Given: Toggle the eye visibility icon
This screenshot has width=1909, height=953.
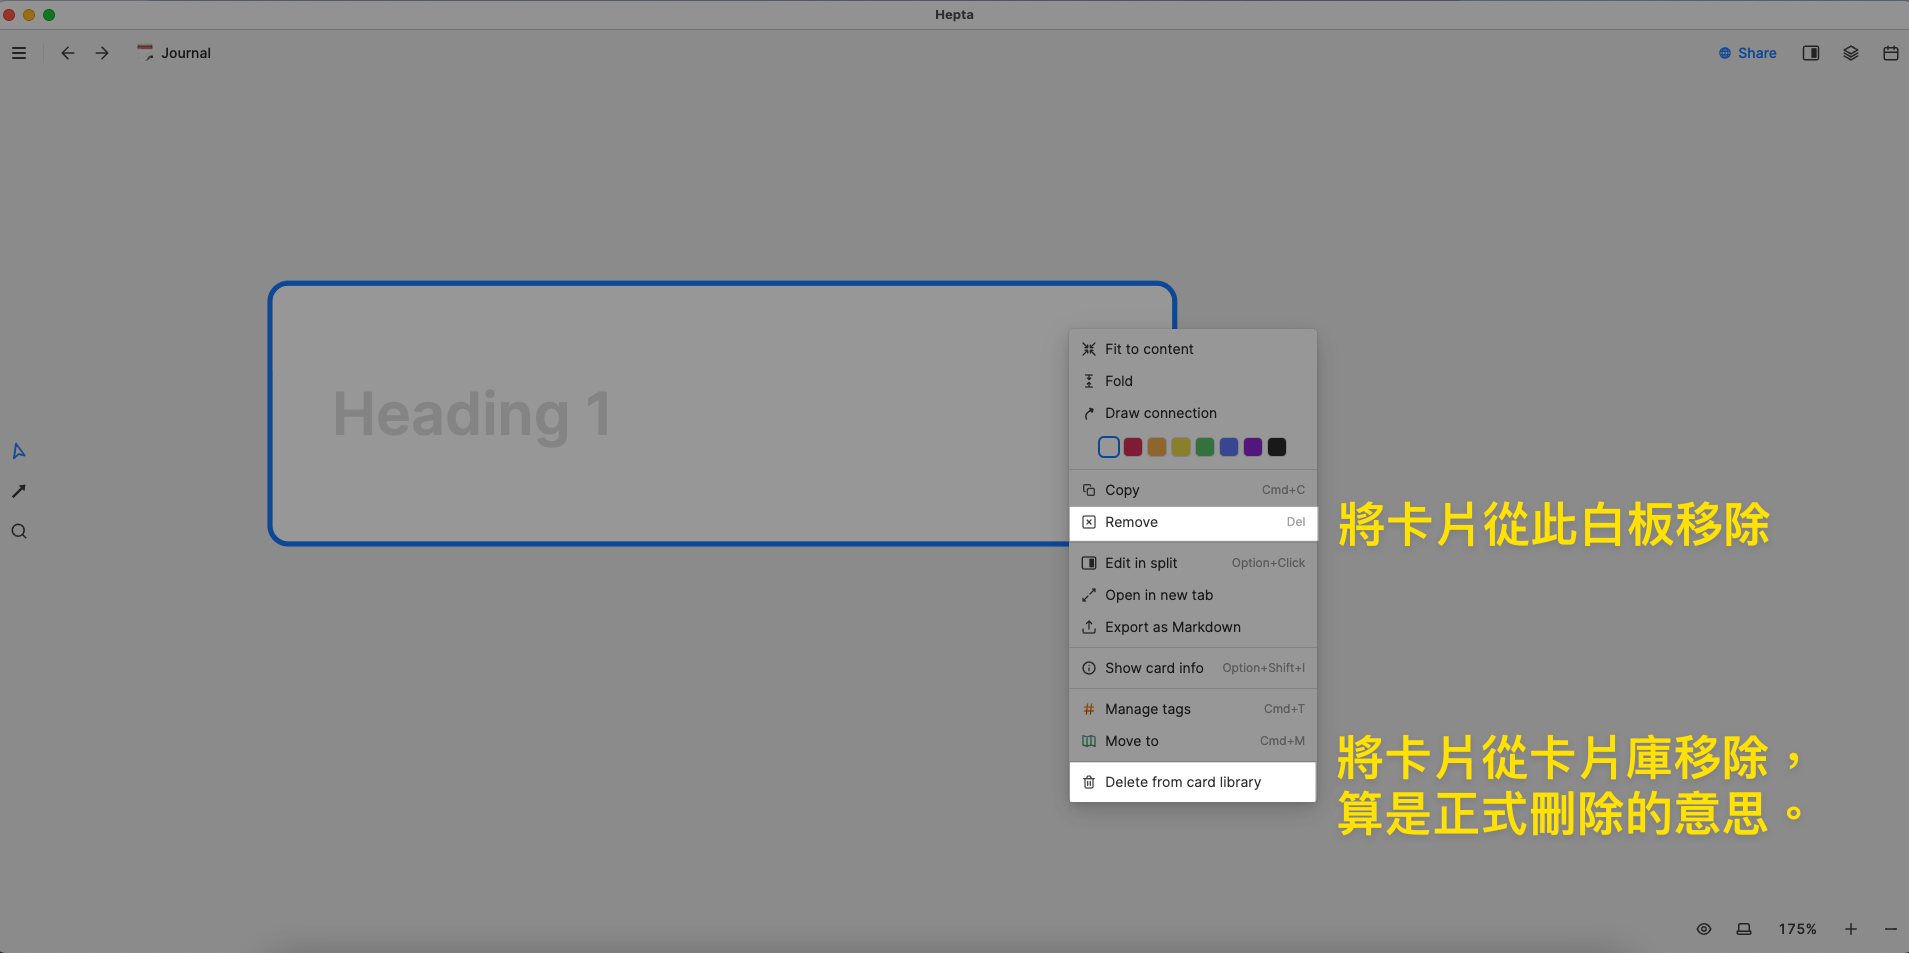Looking at the screenshot, I should pos(1704,929).
